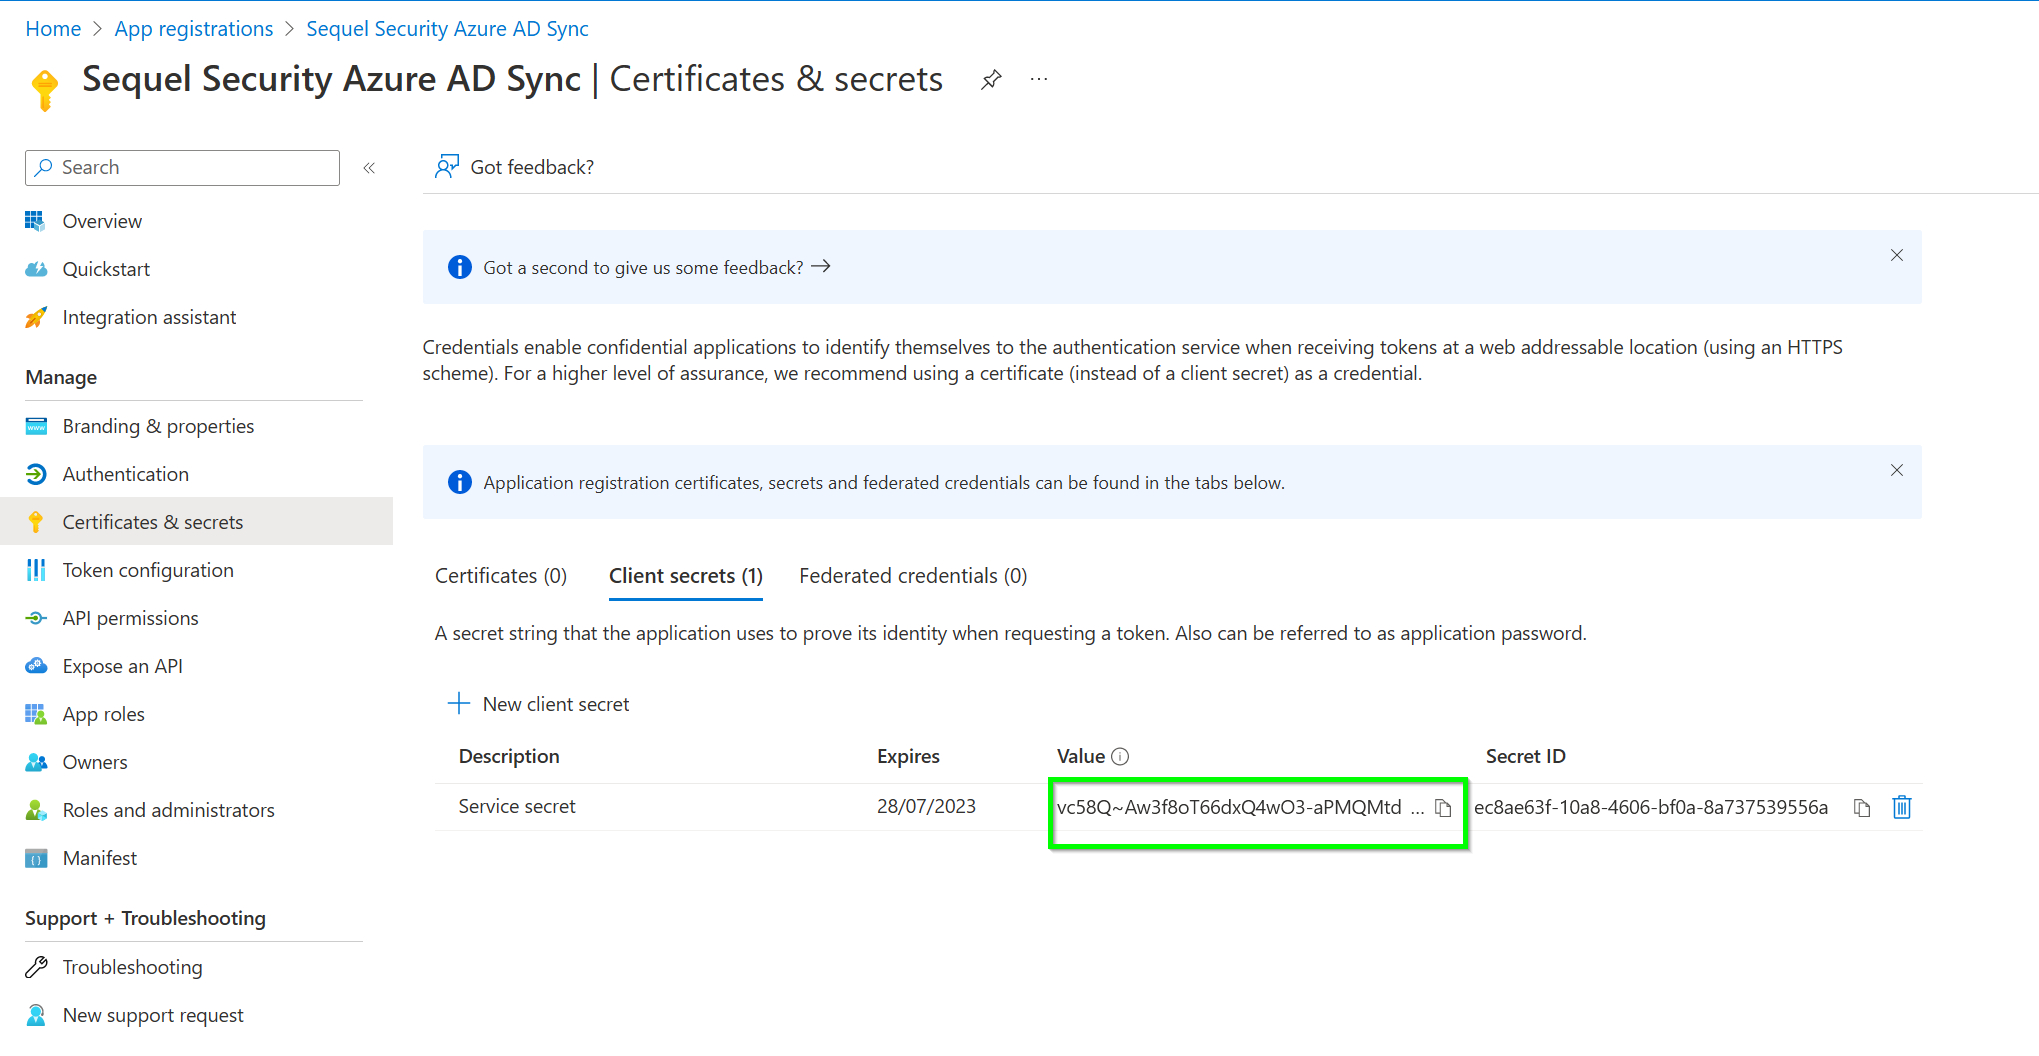
Task: Go to App registrations in the breadcrumb
Action: click(194, 29)
